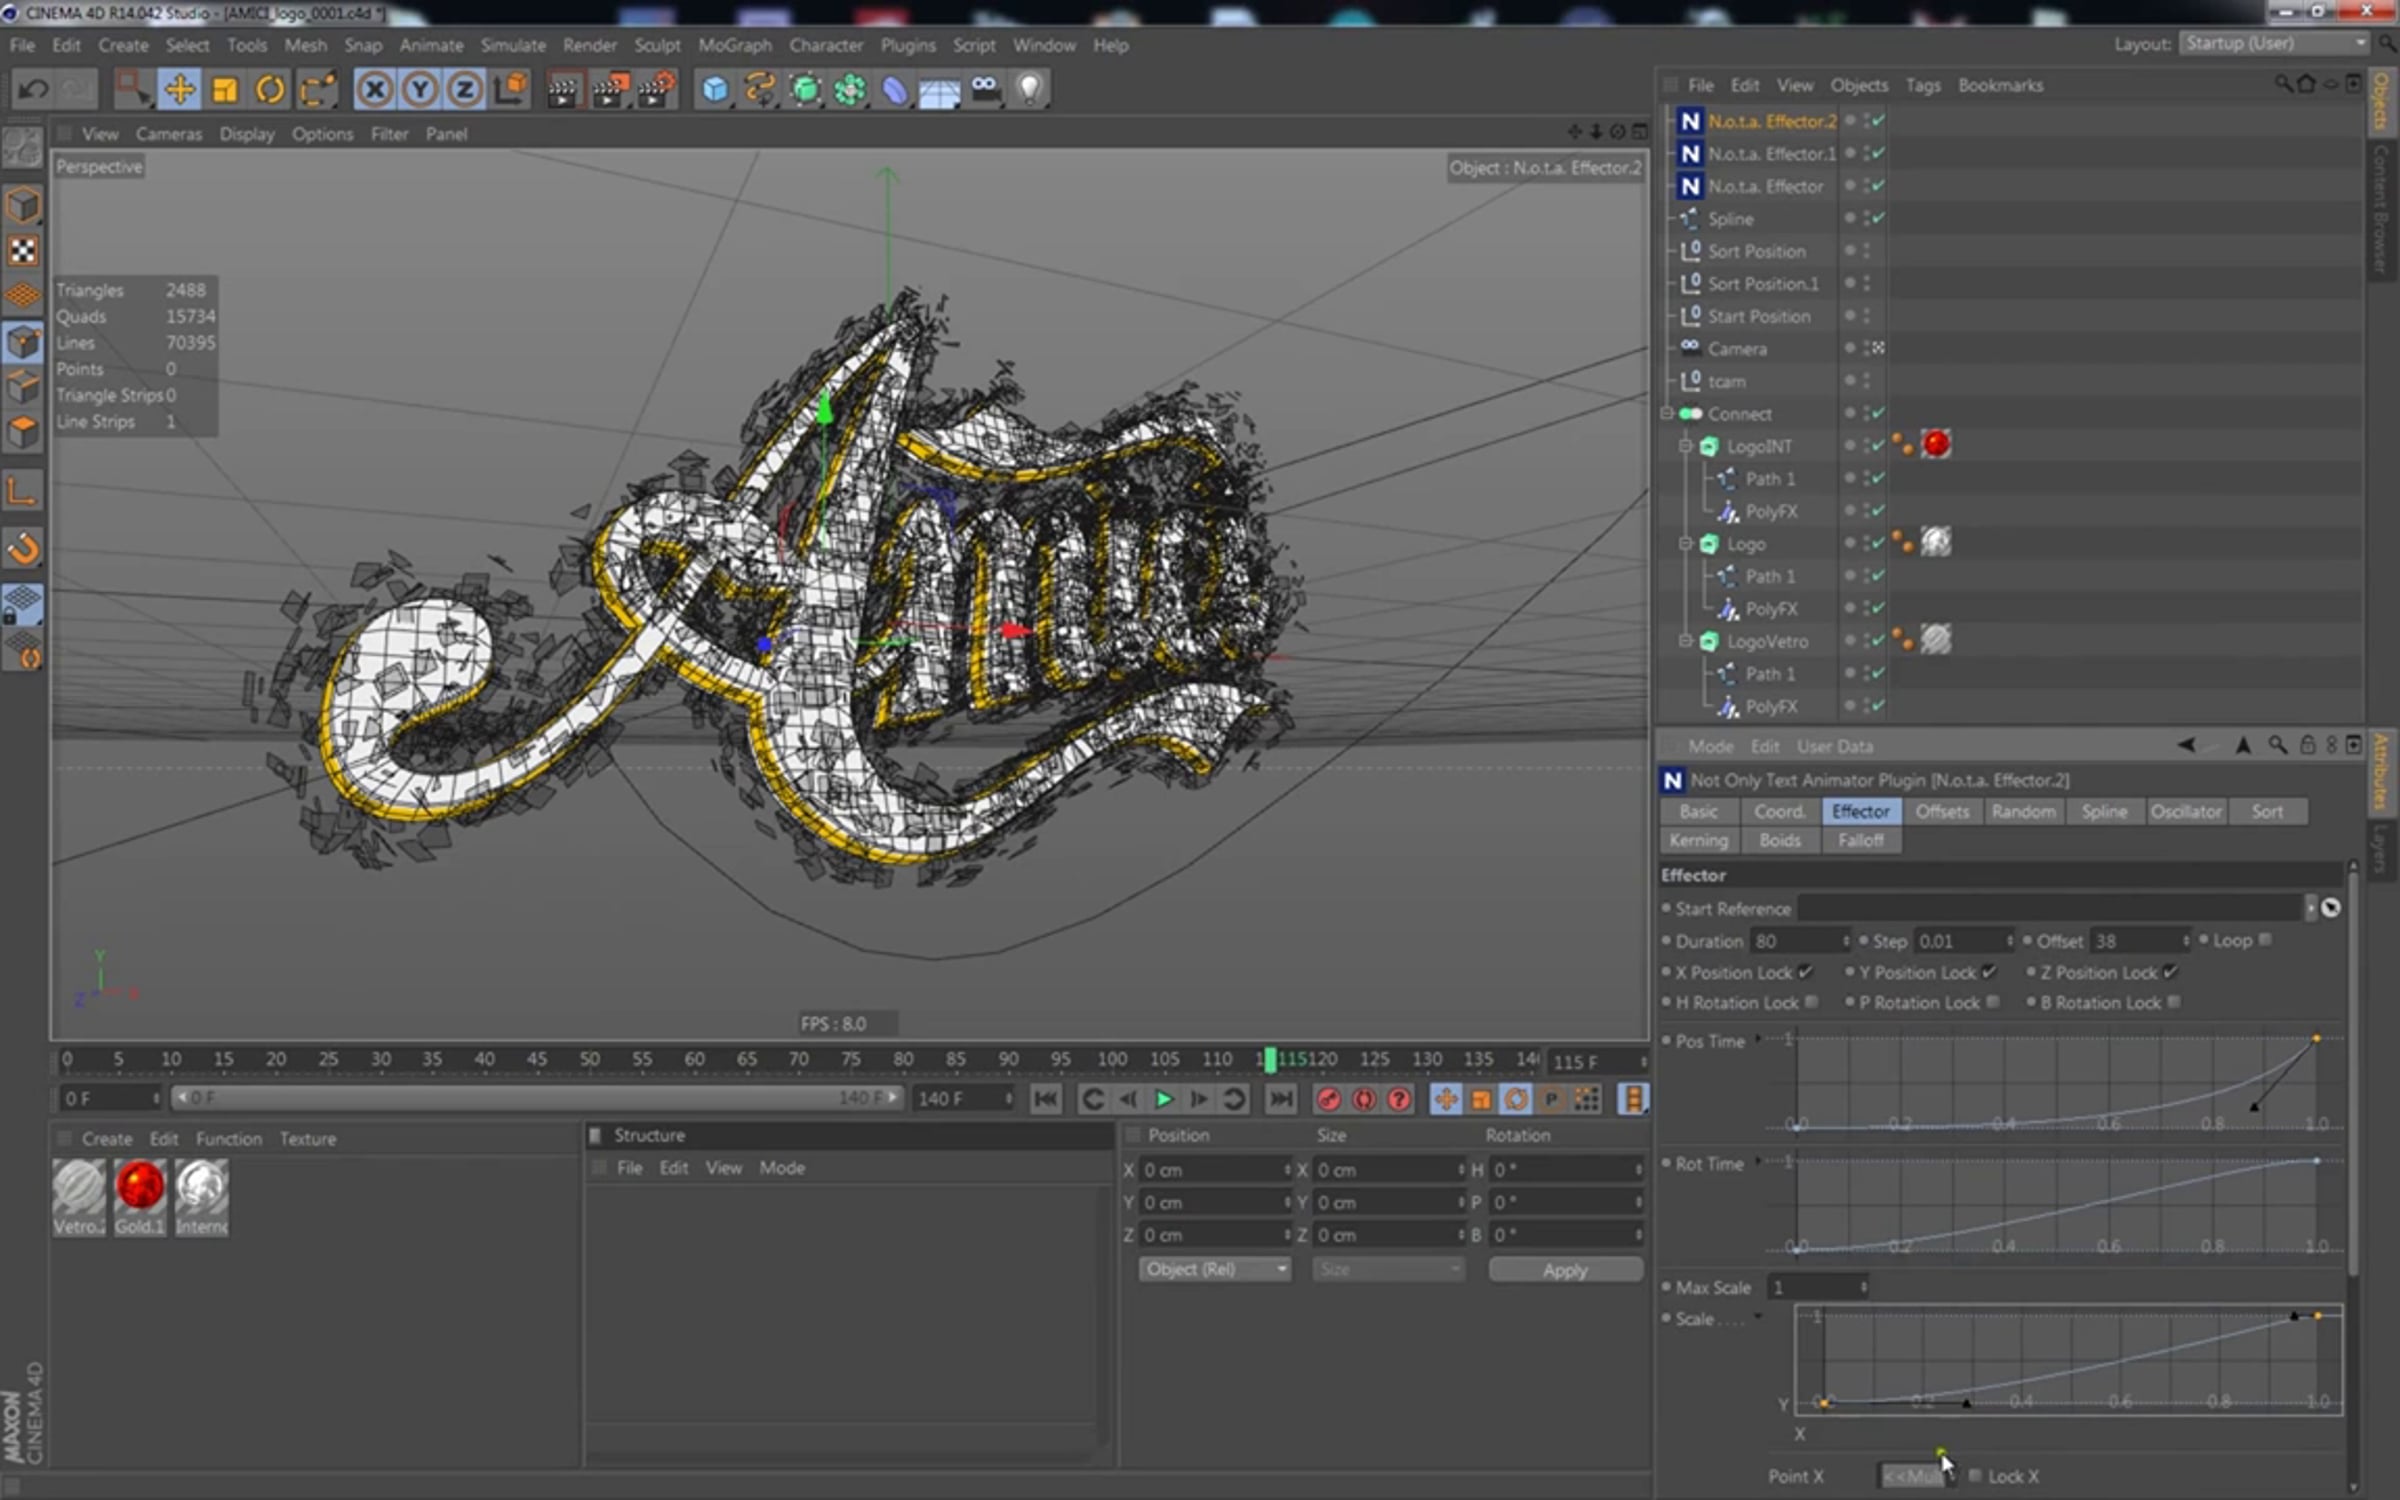Viewport: 2400px width, 1500px height.
Task: Enable Texture mode checkerboard icon
Action: 23,250
